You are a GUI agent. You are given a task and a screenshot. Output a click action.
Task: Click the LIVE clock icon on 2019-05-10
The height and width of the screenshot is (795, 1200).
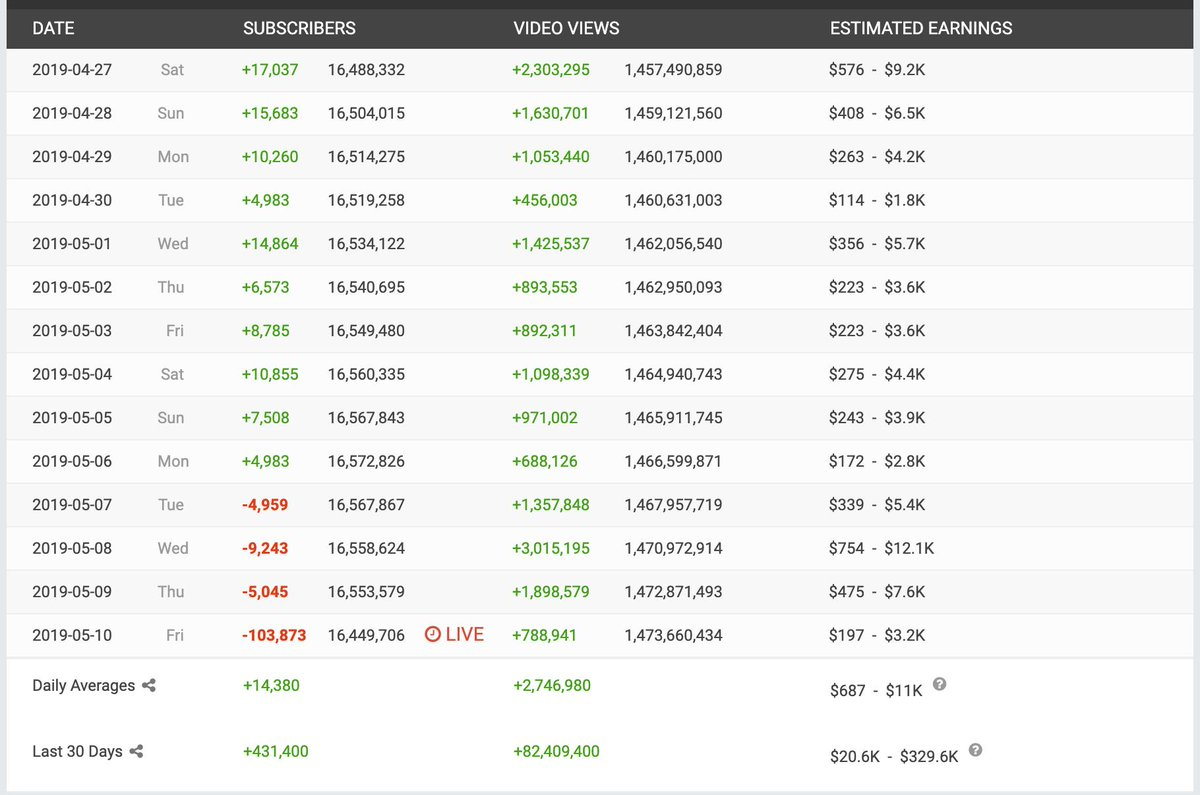point(432,634)
